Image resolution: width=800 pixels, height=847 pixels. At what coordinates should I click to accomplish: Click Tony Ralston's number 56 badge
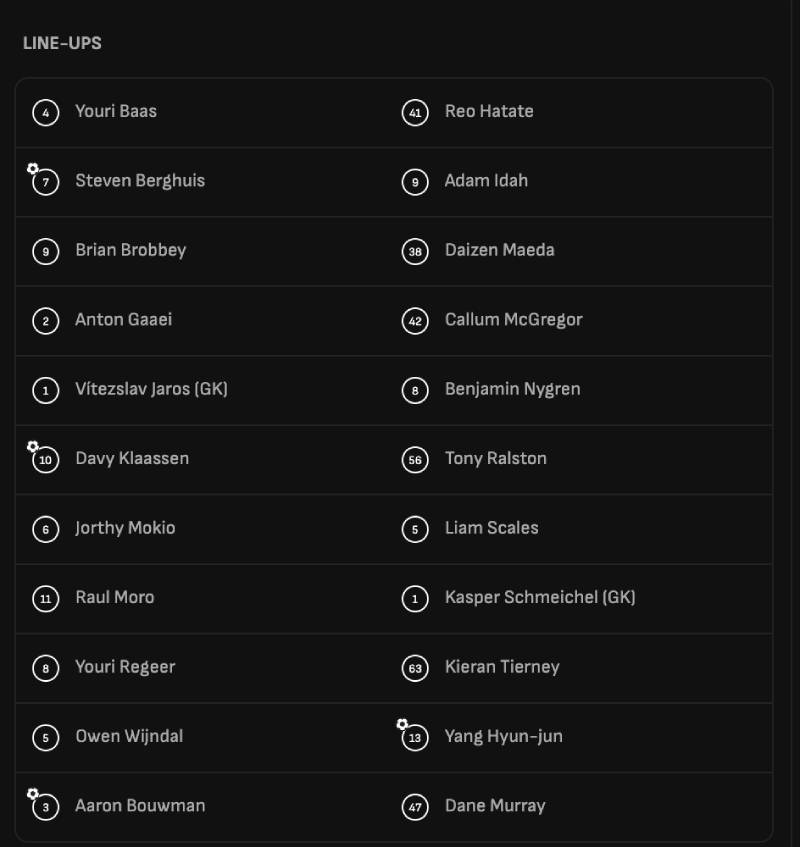coord(415,459)
